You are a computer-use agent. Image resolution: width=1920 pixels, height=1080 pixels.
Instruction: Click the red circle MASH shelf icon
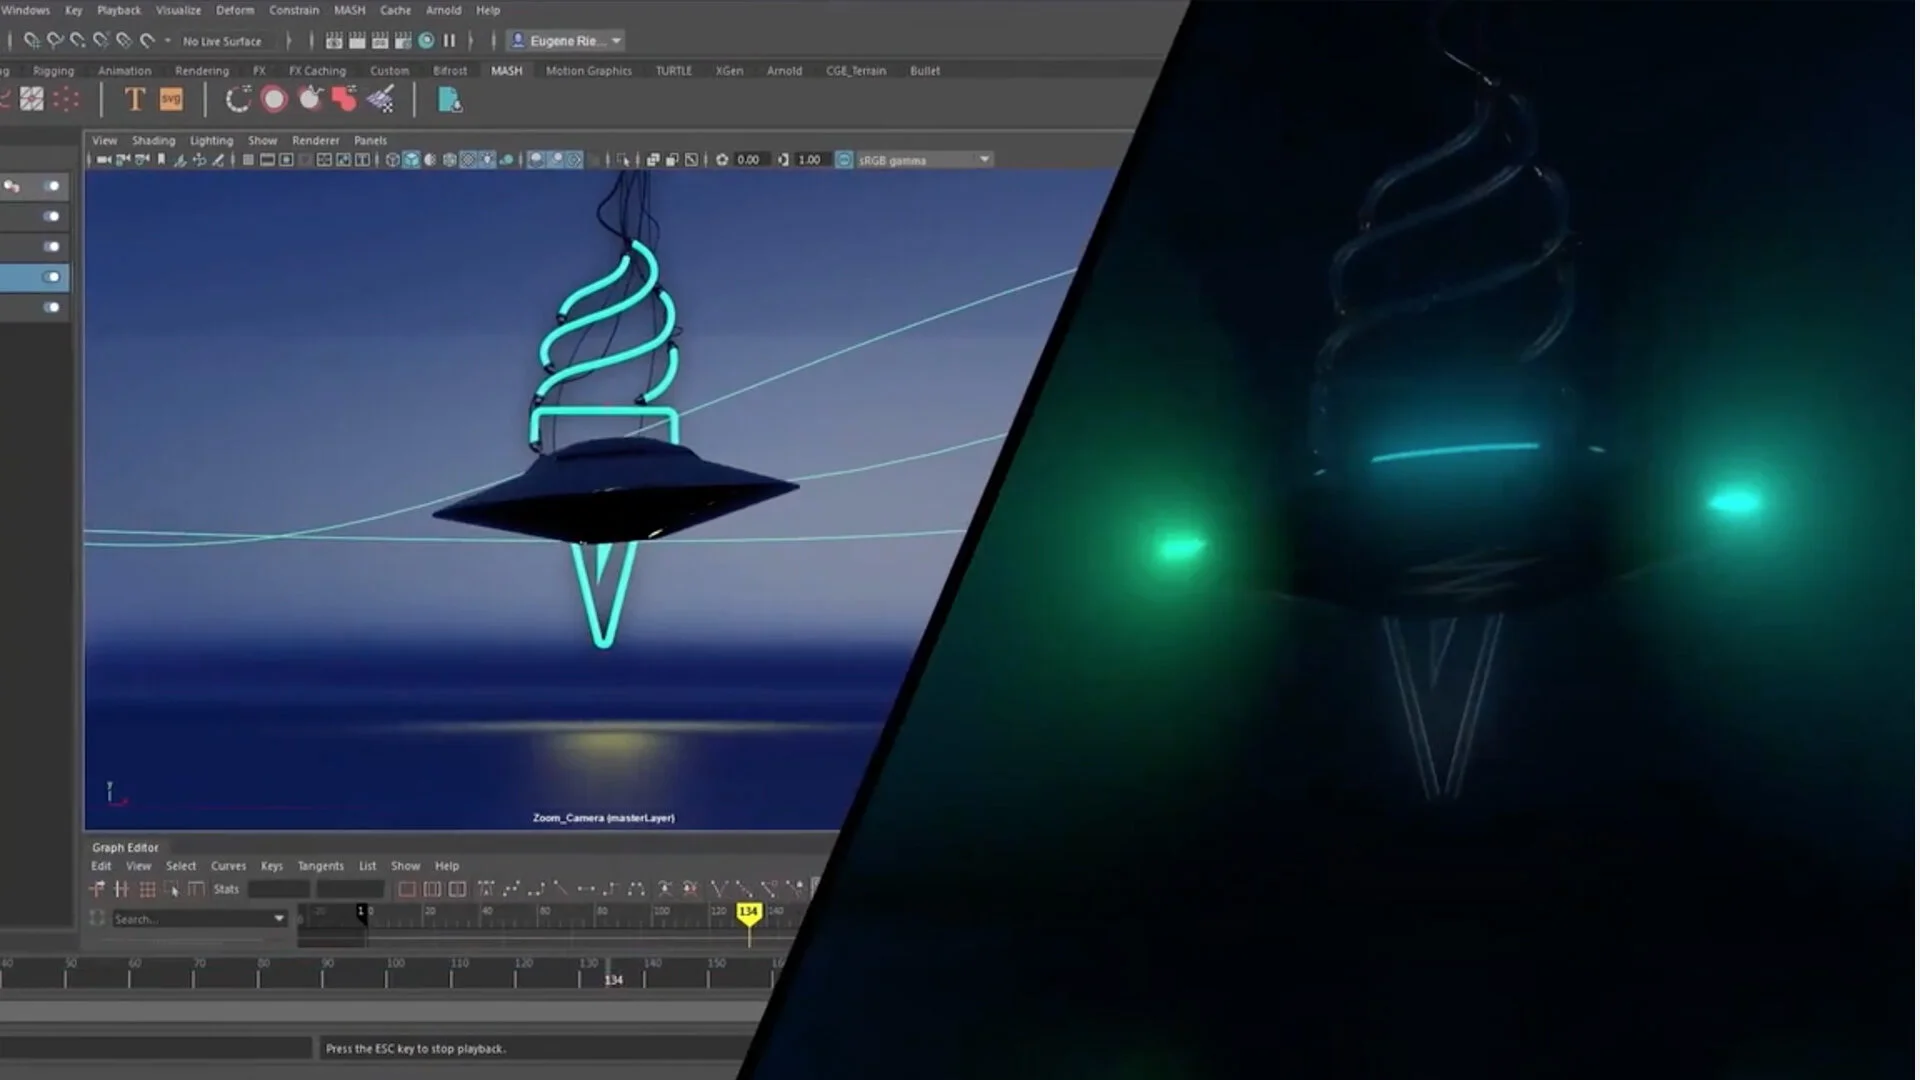(273, 99)
